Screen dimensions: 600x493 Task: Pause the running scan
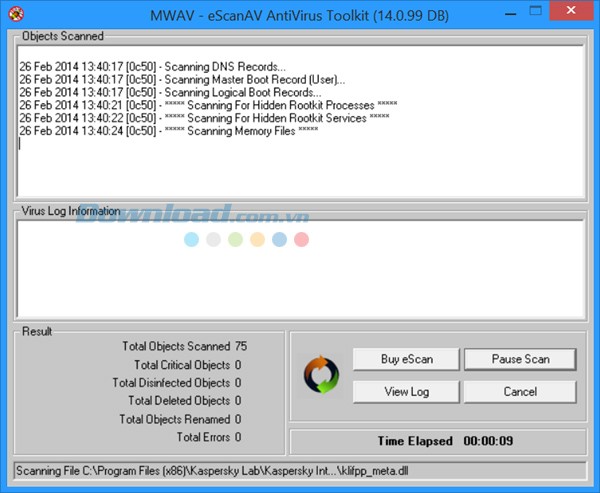tap(520, 359)
